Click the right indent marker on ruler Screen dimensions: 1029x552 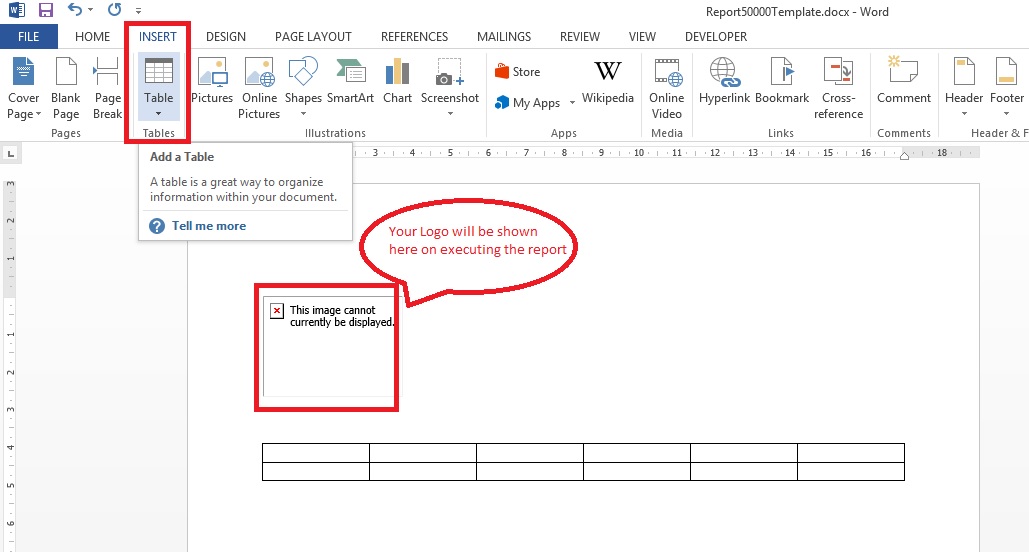point(904,156)
